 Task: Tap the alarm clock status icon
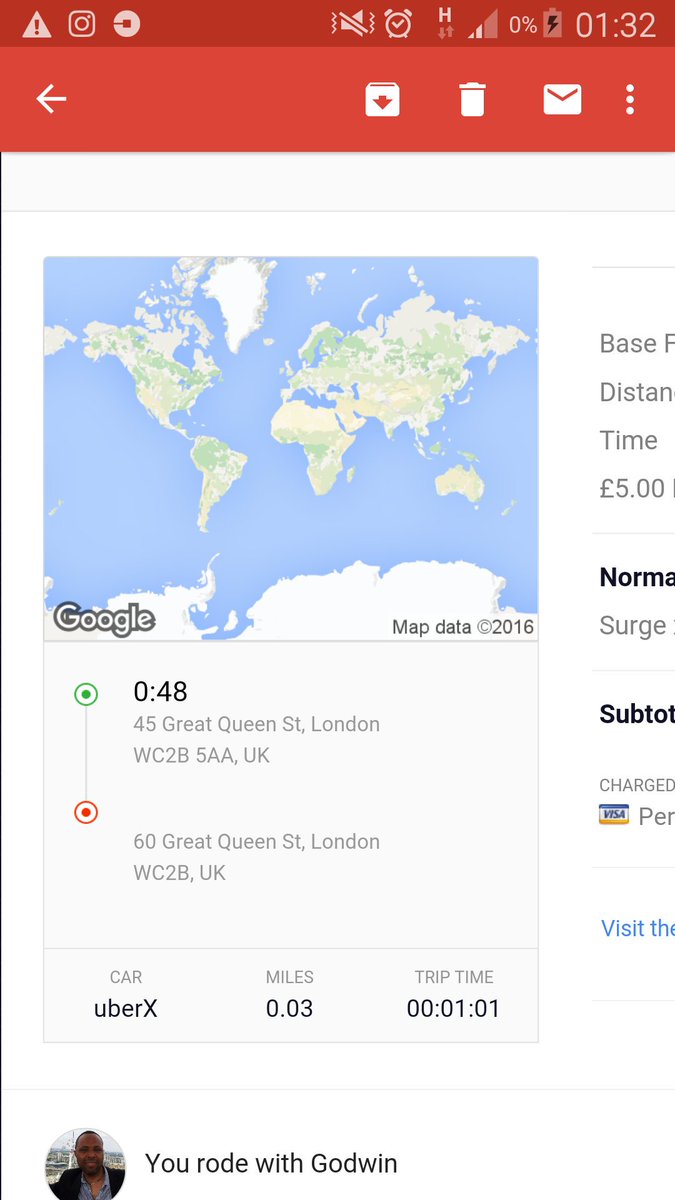398,24
